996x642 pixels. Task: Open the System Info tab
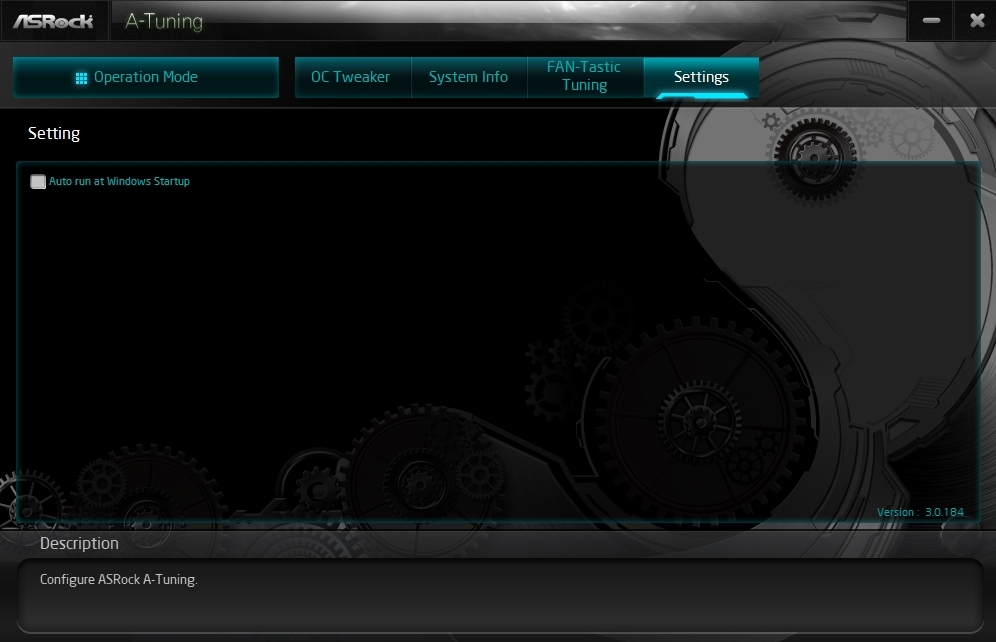point(469,77)
